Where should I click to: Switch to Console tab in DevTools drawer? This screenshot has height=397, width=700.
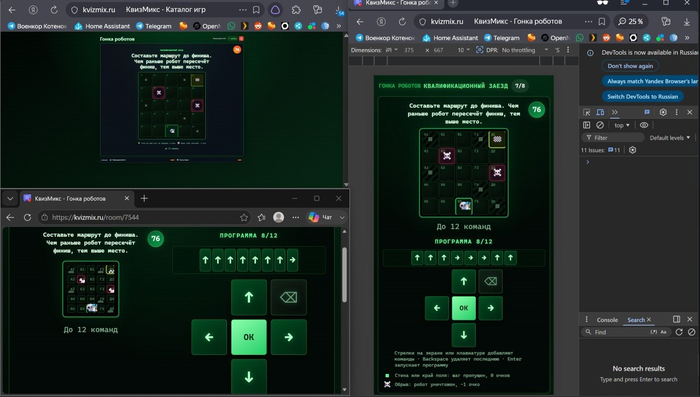coord(607,320)
